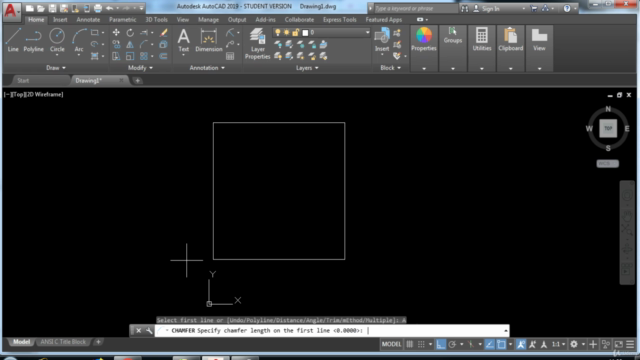This screenshot has height=360, width=640.
Task: Expand the Modify panel
Action: pyautogui.click(x=140, y=68)
